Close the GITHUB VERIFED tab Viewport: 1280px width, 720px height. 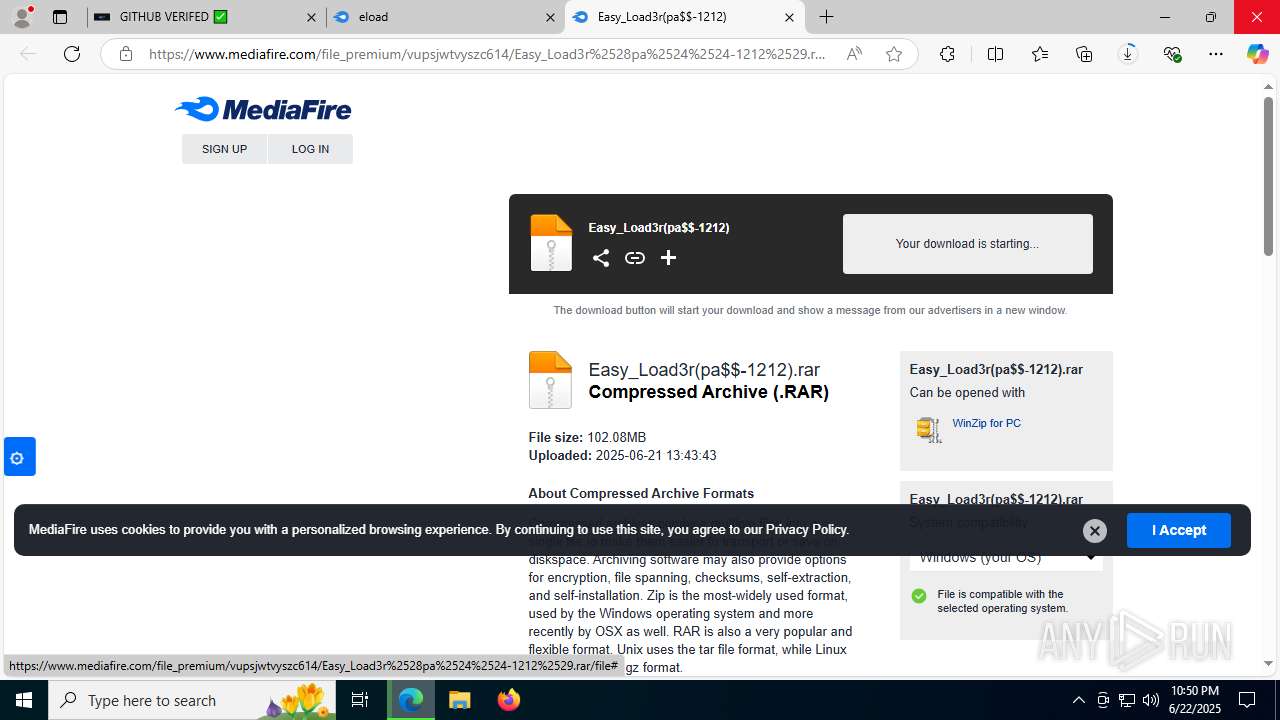click(311, 17)
